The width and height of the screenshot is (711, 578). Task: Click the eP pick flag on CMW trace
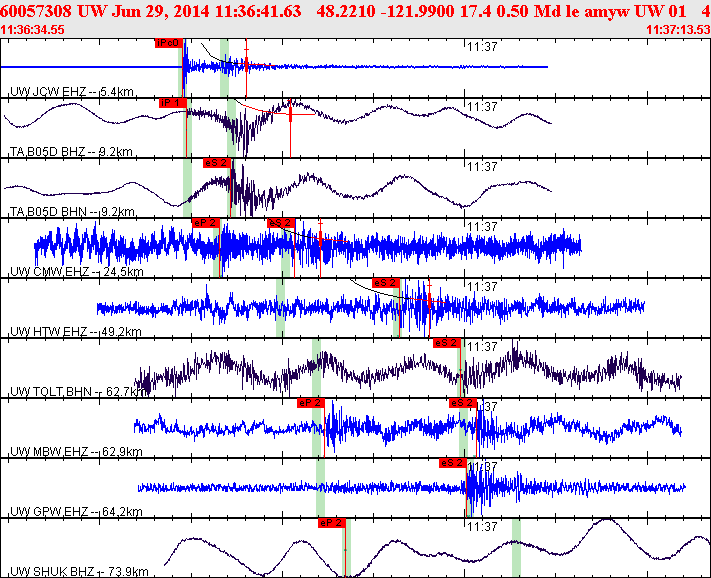[205, 222]
